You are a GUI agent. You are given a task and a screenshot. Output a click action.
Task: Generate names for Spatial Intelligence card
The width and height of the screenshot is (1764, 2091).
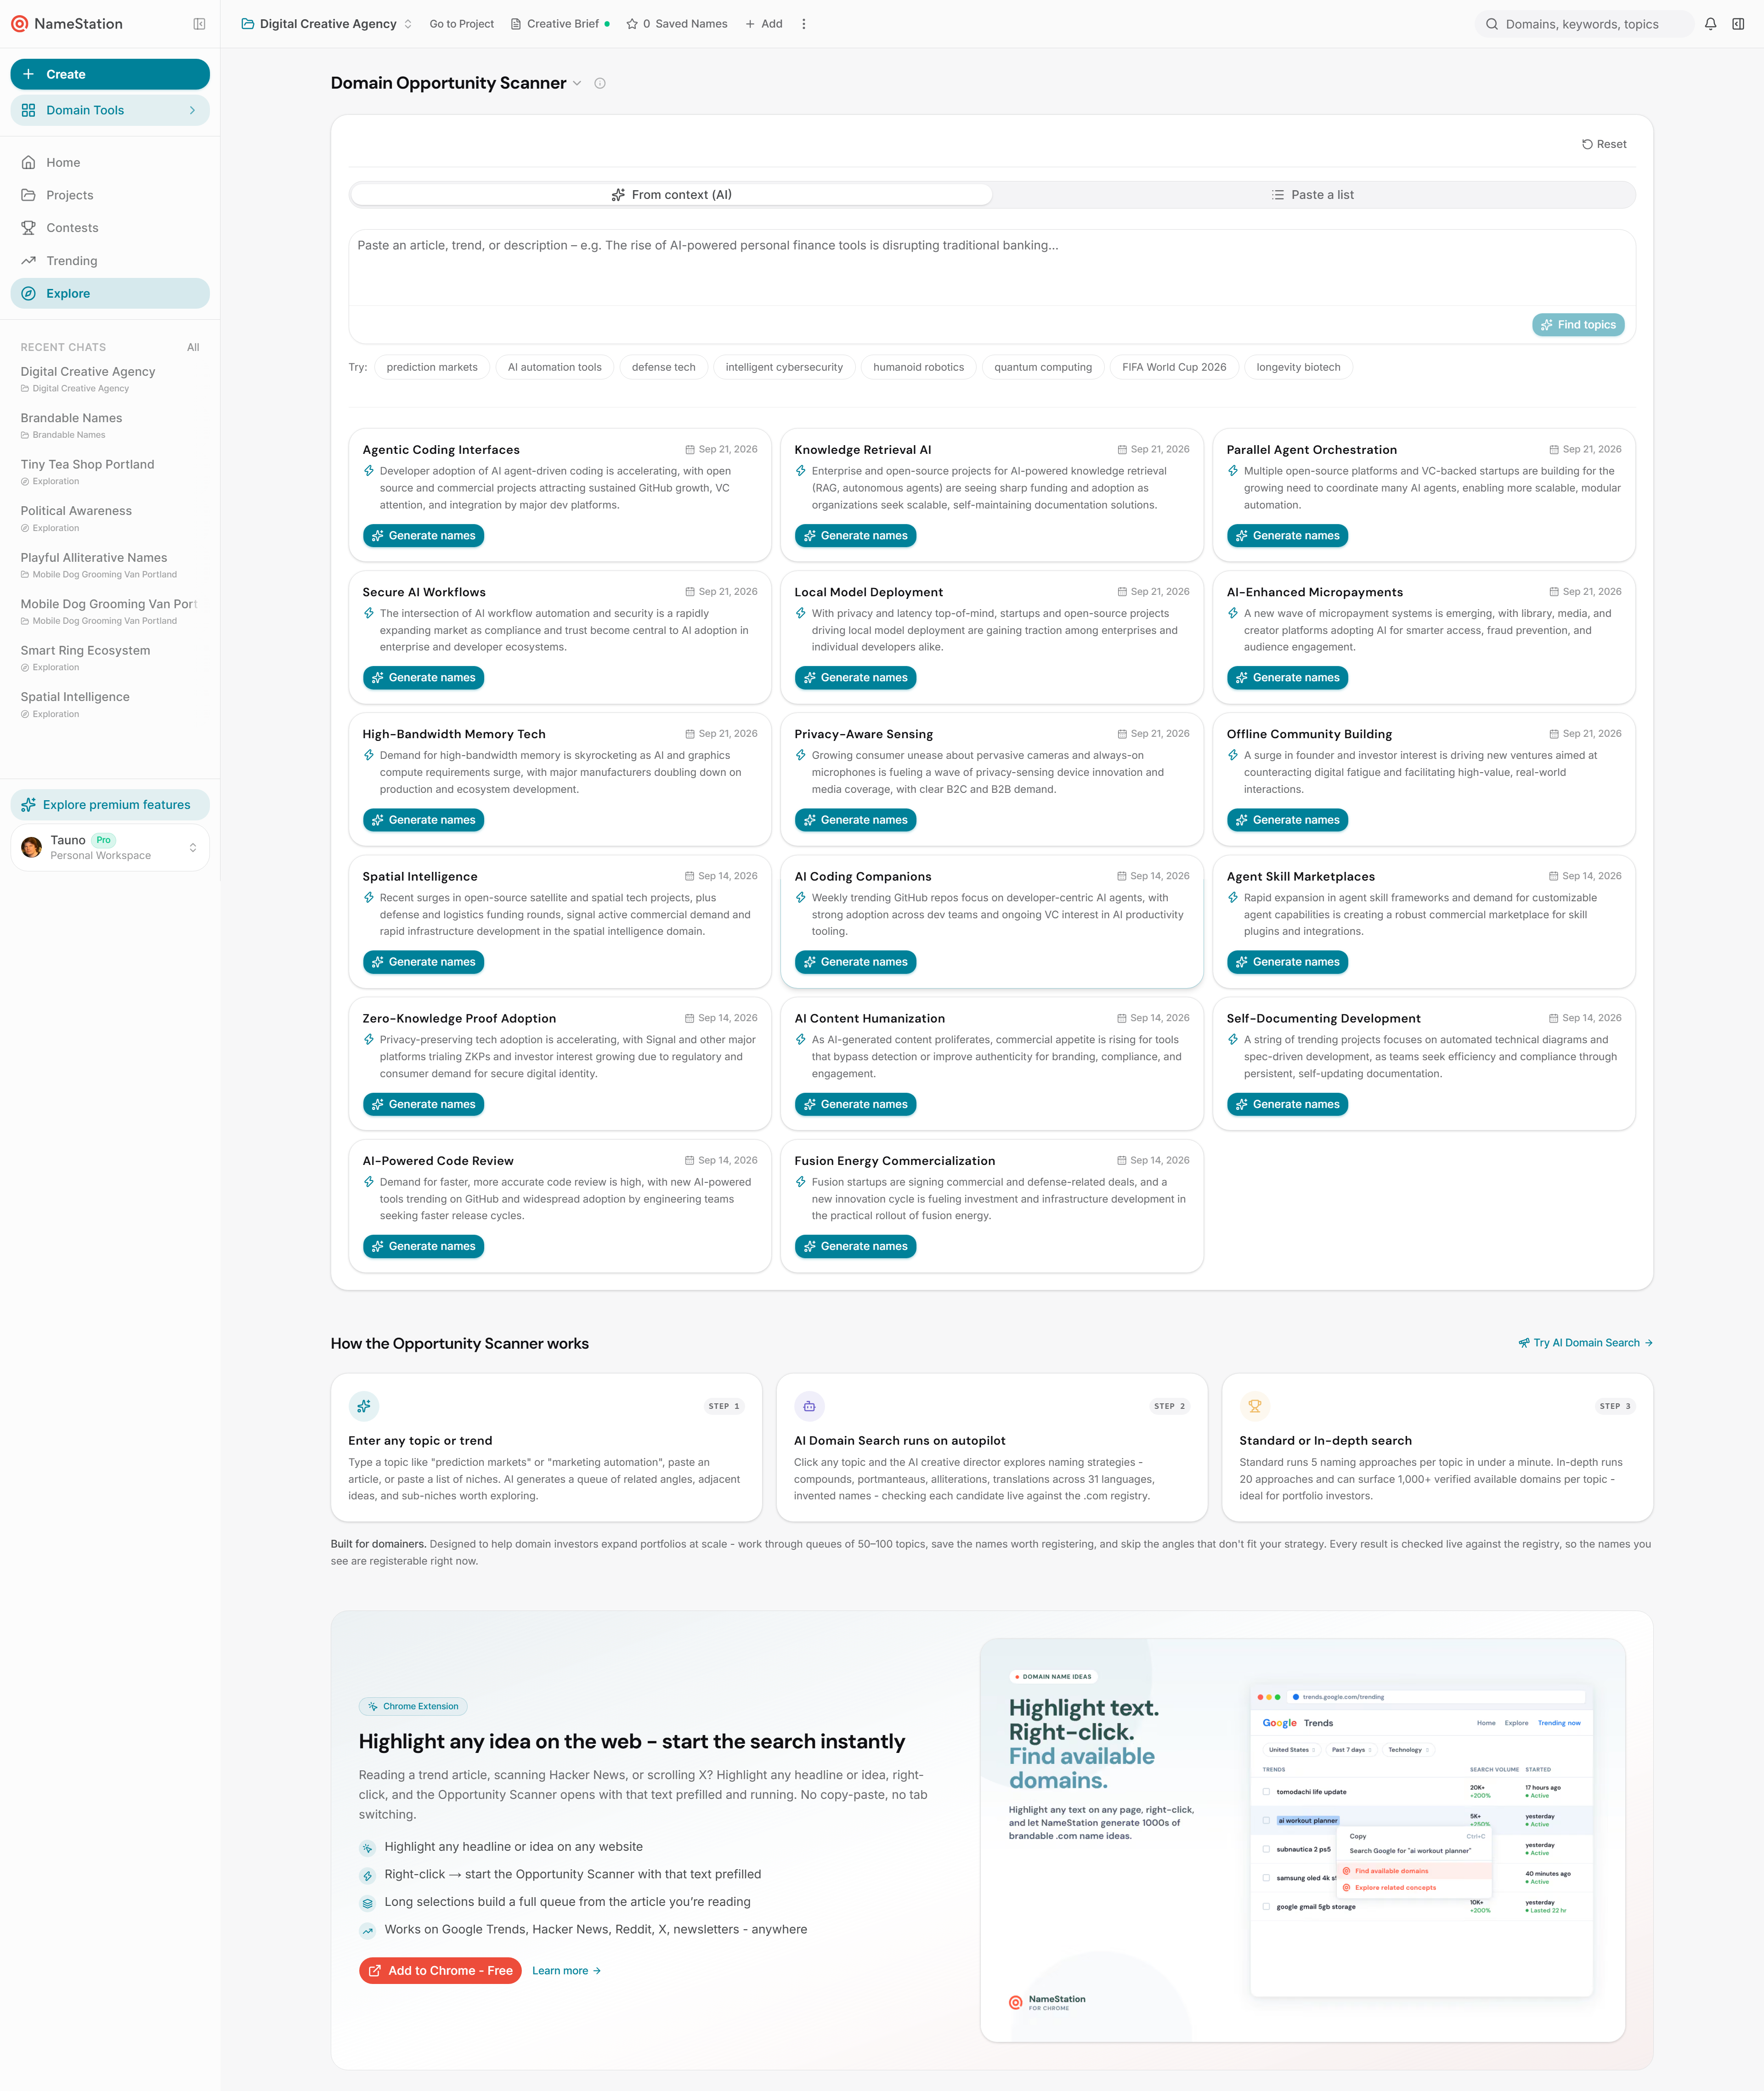coord(423,962)
